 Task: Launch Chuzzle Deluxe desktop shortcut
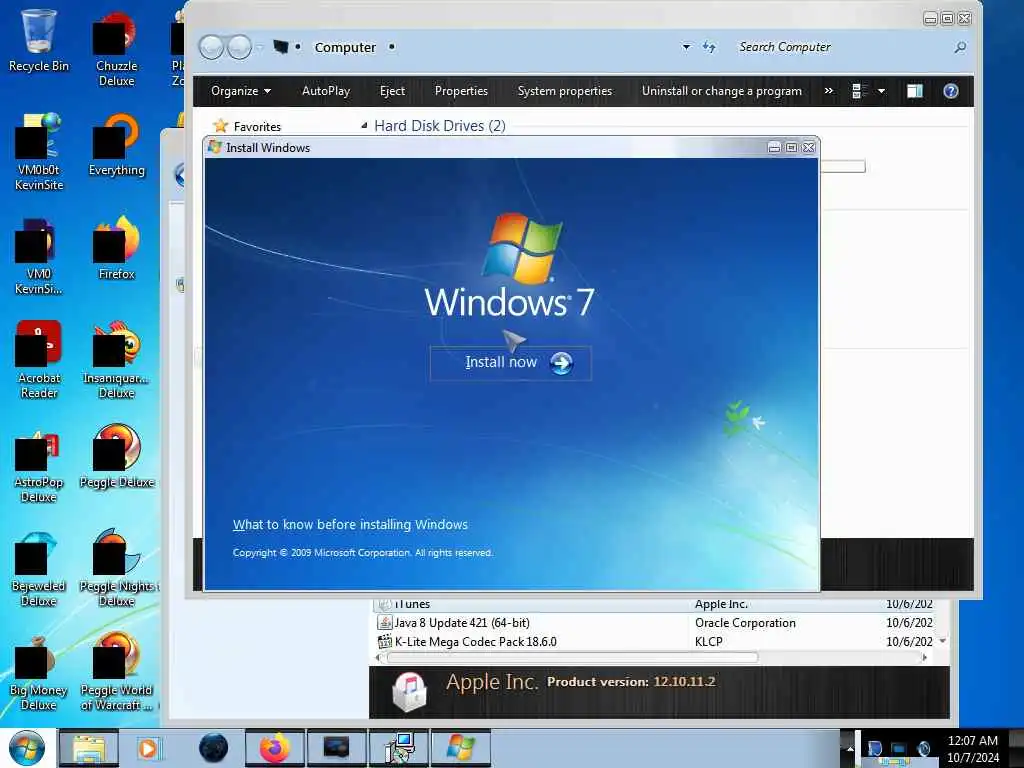[x=116, y=49]
